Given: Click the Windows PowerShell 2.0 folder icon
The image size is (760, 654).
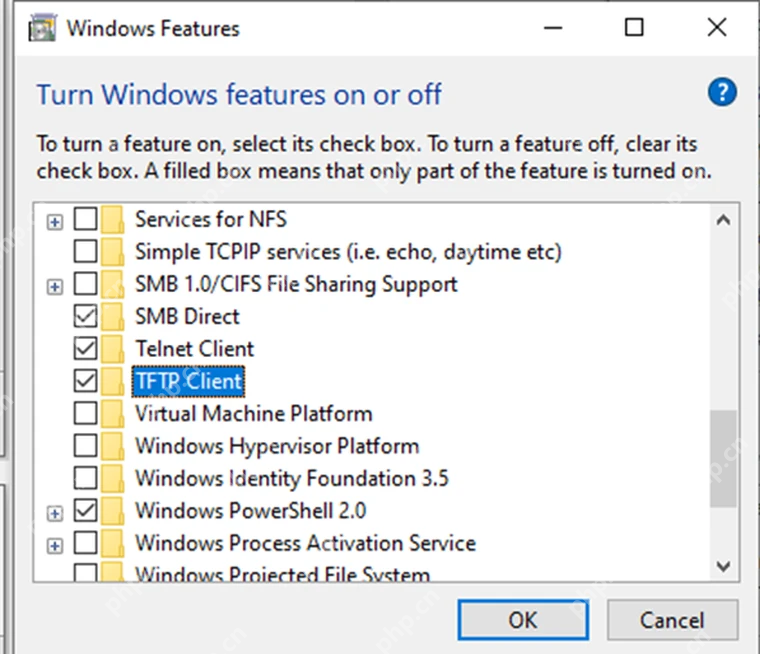Looking at the screenshot, I should pos(112,510).
